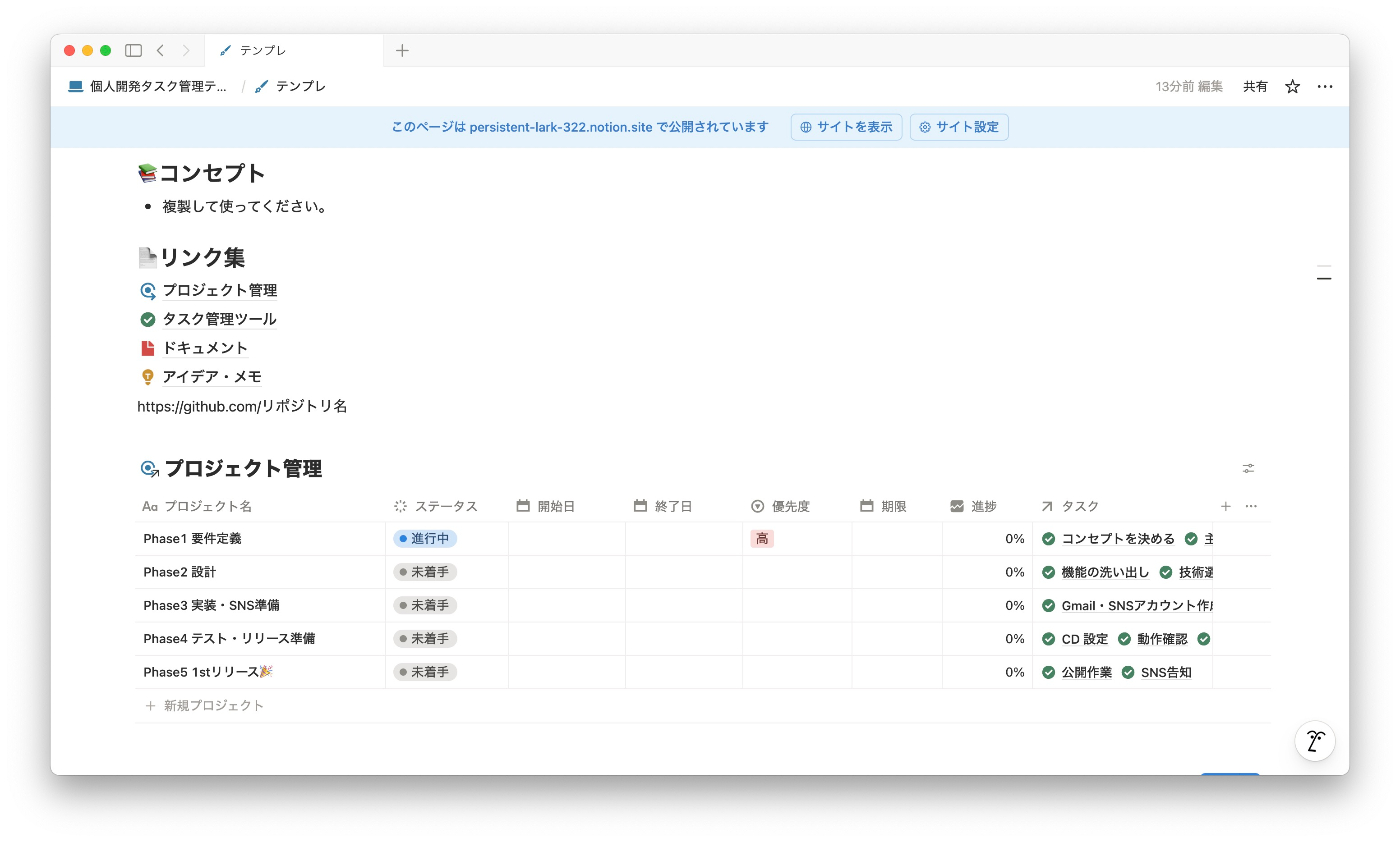Click the github.com repository URL text

point(243,406)
